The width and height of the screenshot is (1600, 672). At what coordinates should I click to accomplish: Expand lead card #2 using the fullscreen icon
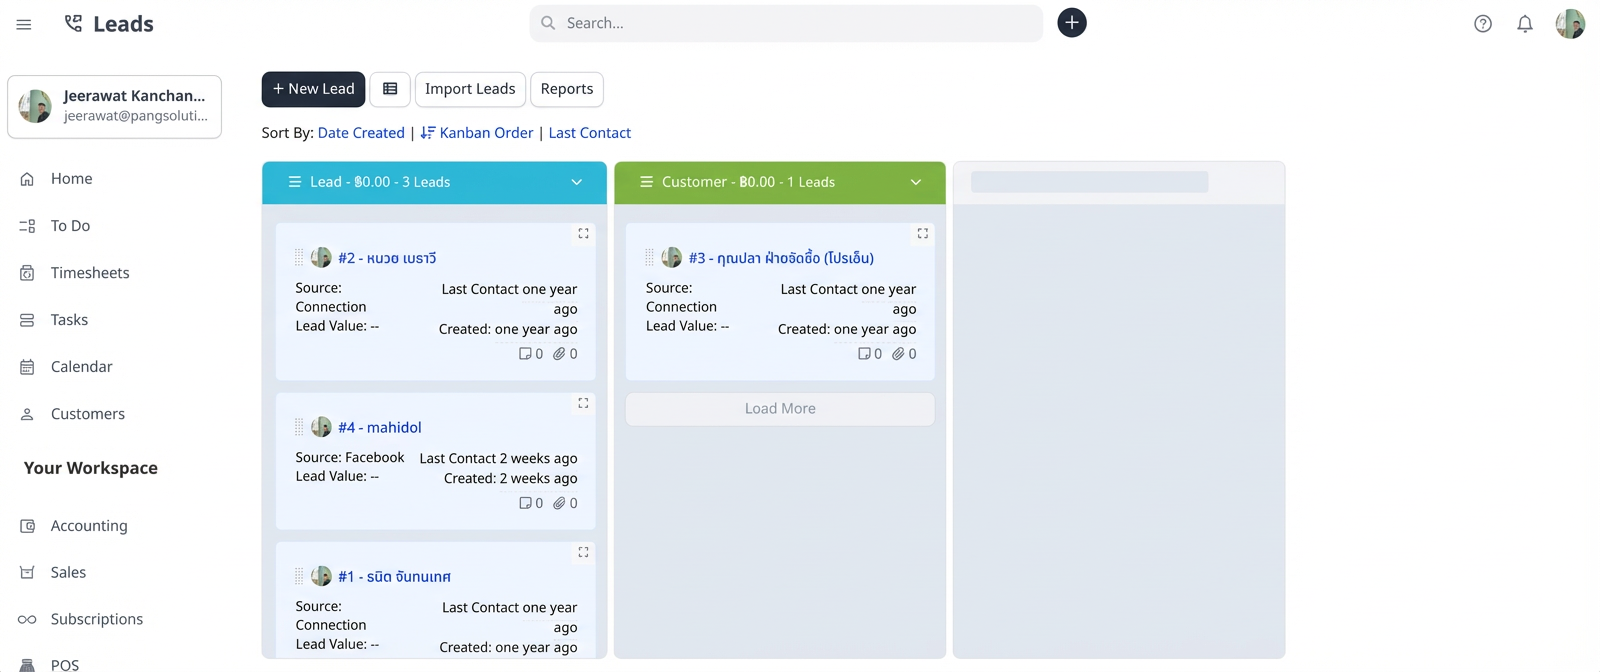pyautogui.click(x=583, y=234)
